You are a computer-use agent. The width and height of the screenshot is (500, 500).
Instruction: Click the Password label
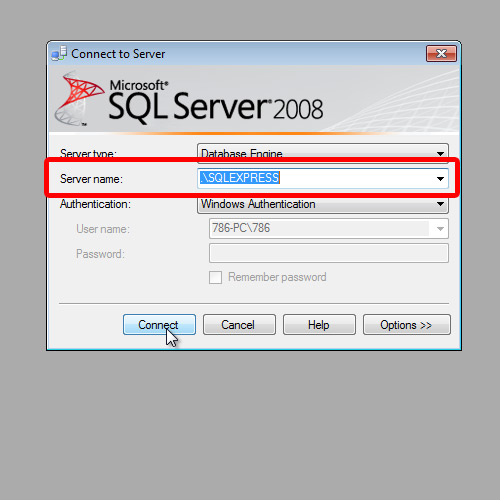pyautogui.click(x=100, y=254)
